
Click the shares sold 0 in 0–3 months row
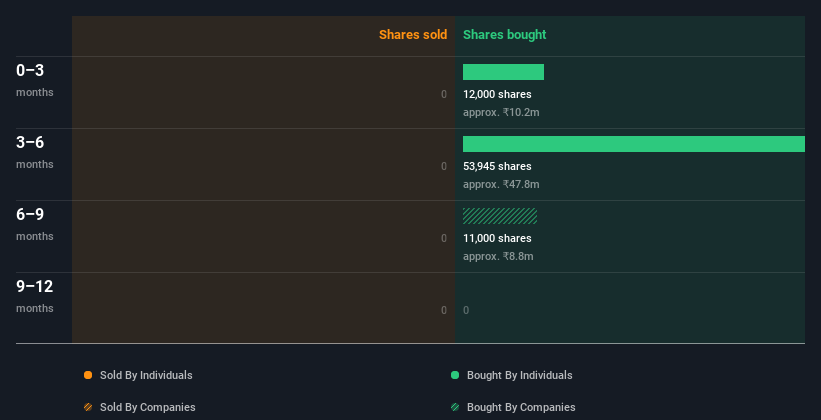click(444, 94)
